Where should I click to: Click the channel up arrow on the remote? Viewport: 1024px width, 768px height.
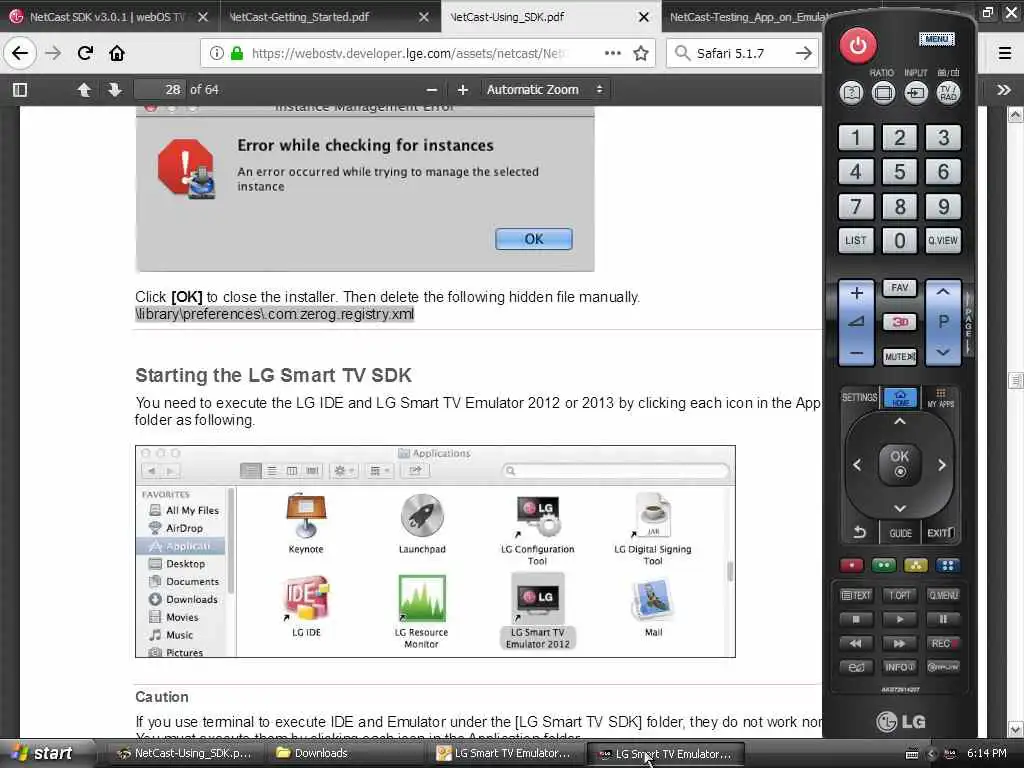click(x=943, y=292)
